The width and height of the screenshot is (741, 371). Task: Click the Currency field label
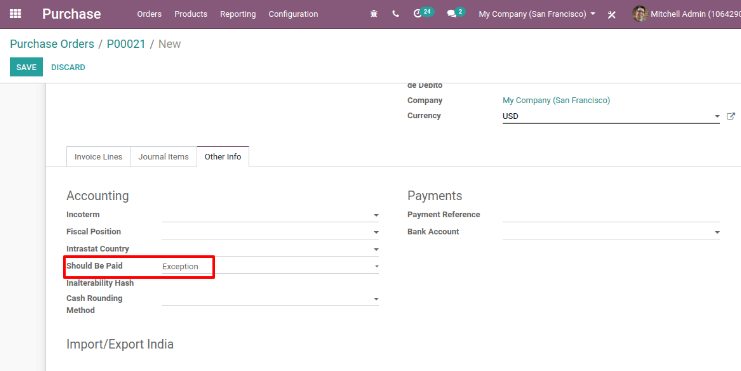(x=424, y=115)
